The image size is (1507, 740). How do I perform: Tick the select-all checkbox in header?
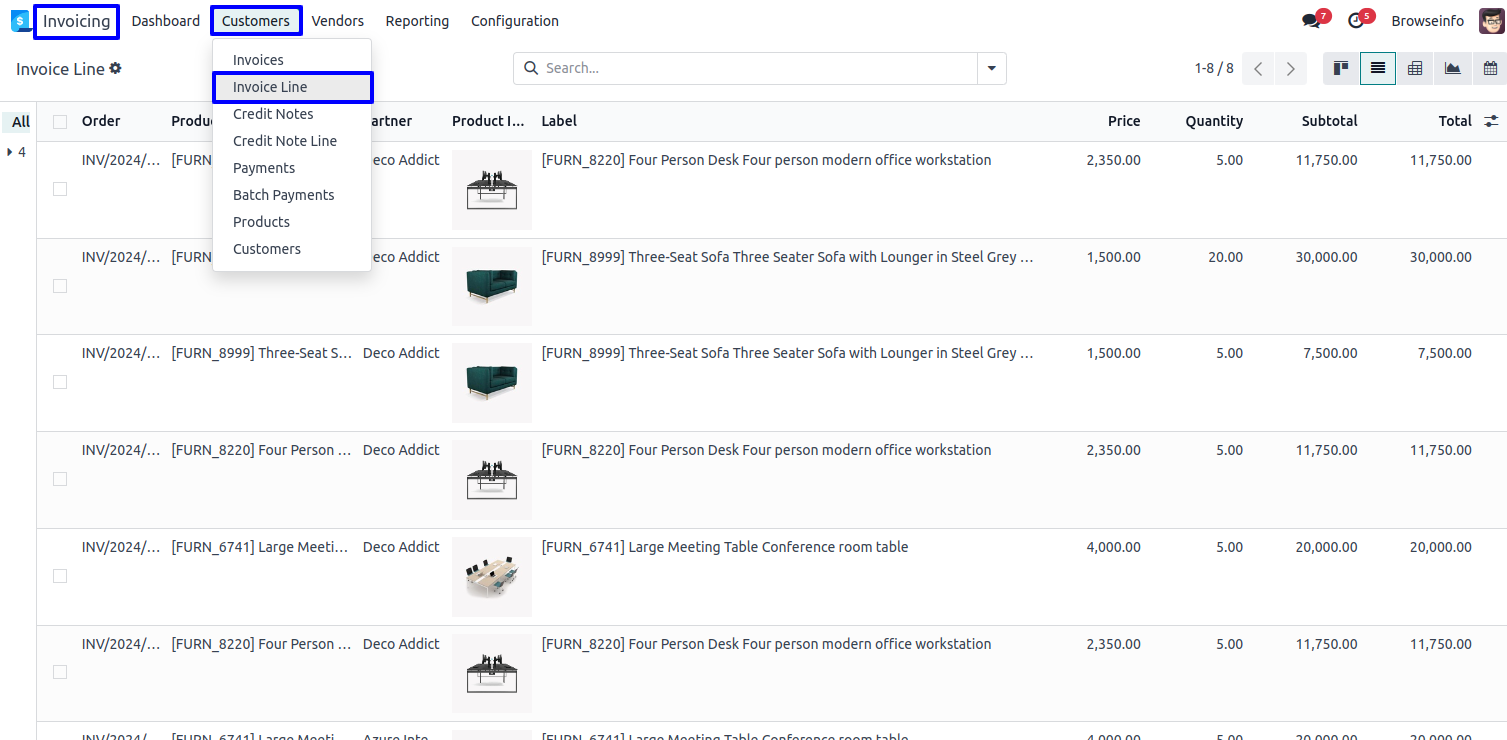[x=60, y=121]
